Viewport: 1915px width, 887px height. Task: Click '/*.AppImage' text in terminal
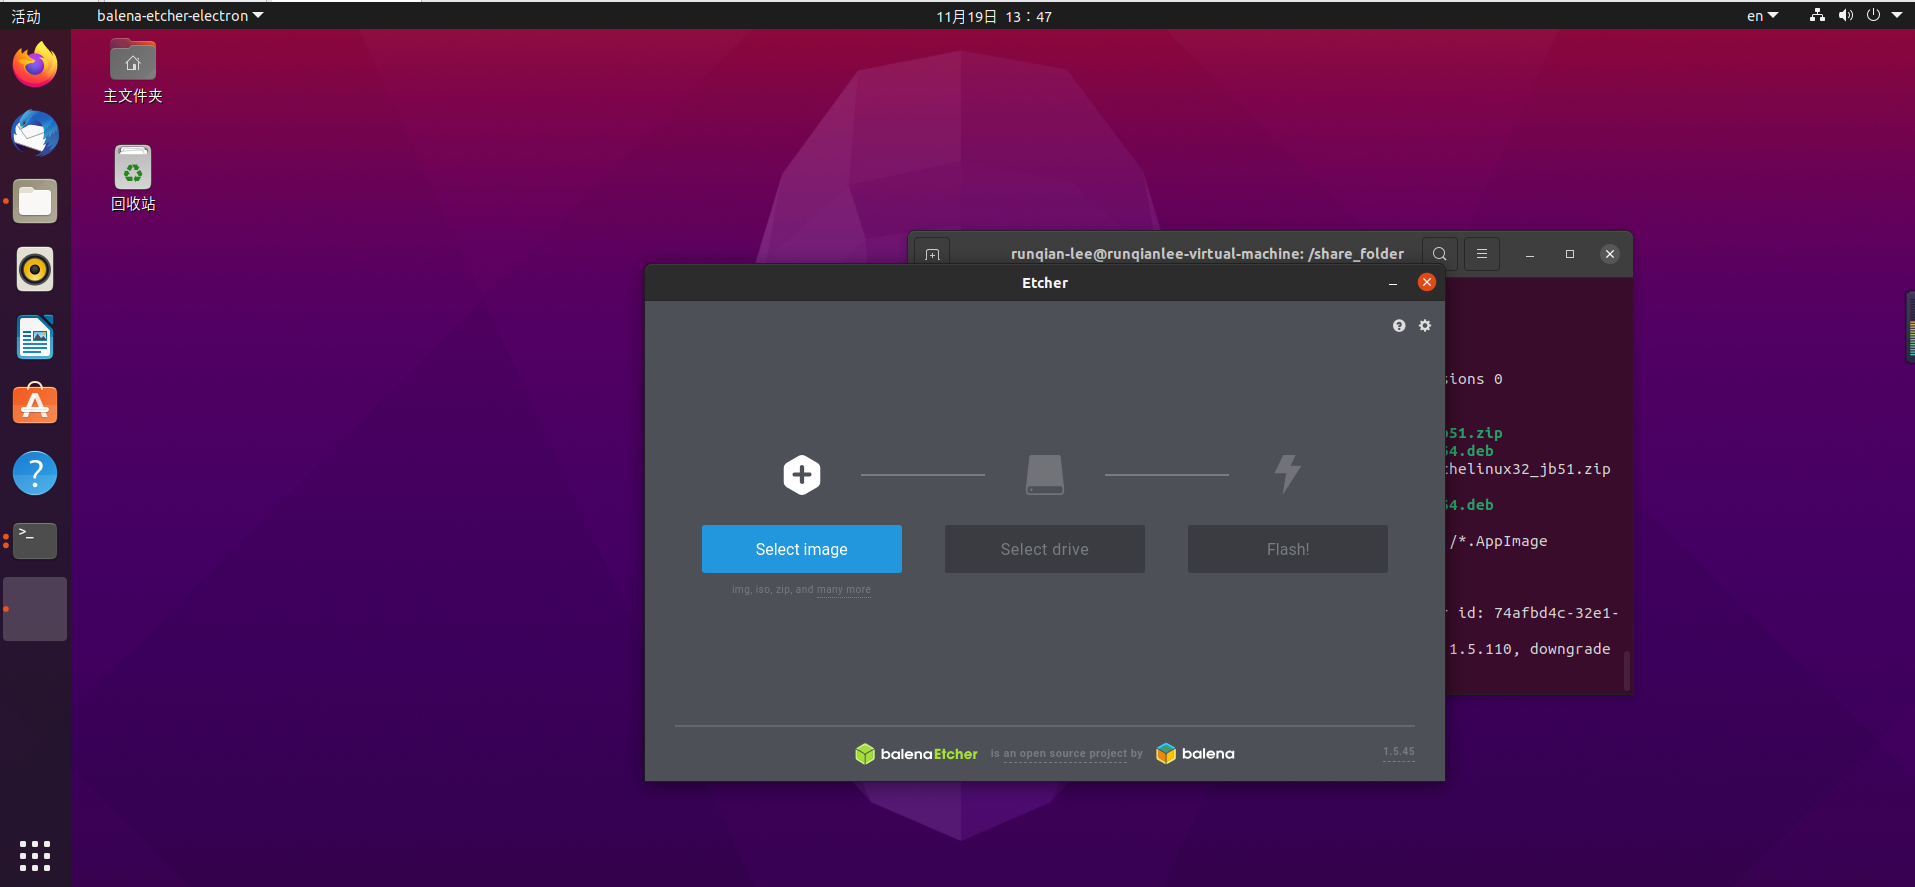click(1498, 541)
